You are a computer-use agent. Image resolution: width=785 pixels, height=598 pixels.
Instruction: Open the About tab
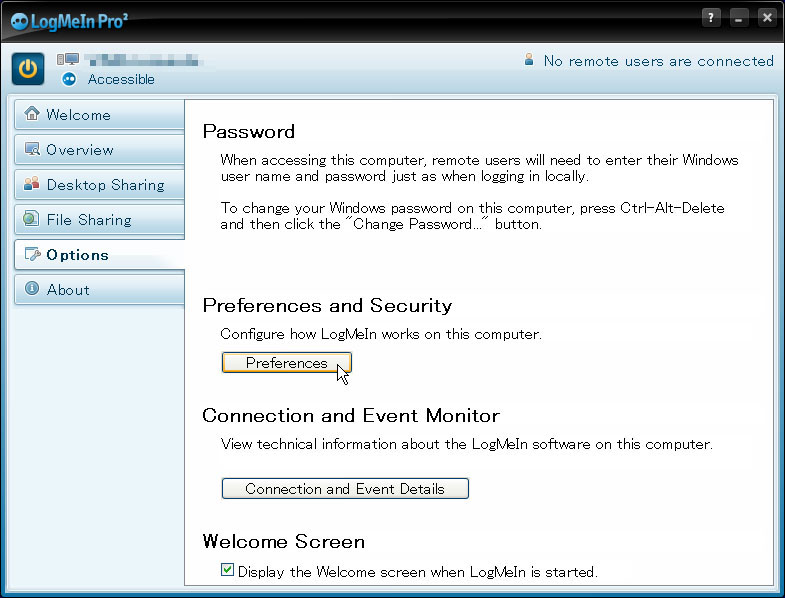(100, 290)
